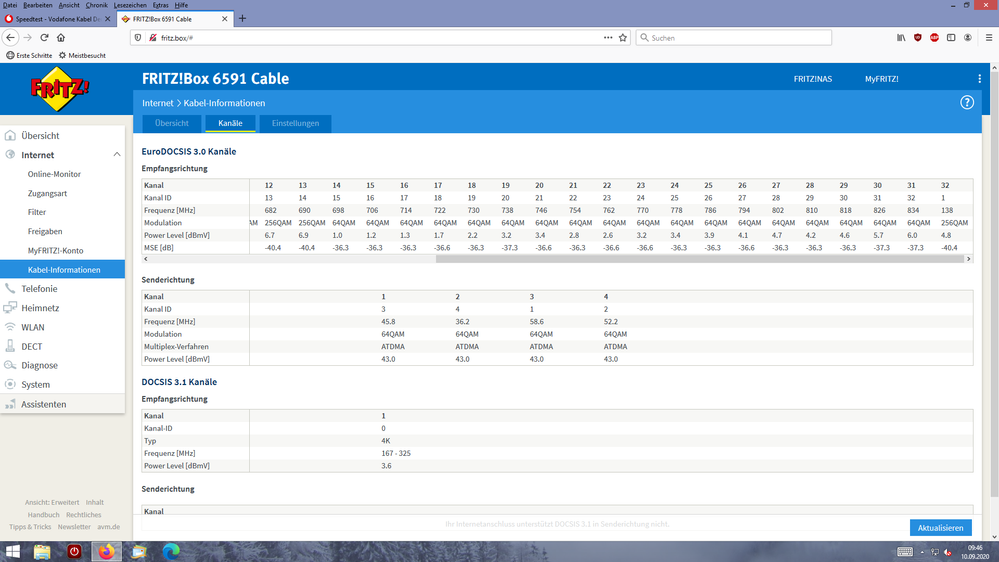The width and height of the screenshot is (999, 562).
Task: Switch to Speedtest Vodafone browser tab
Action: [x=57, y=19]
